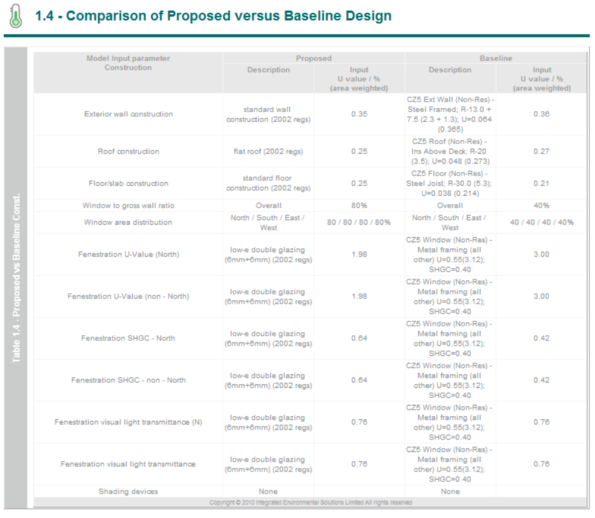Image resolution: width=595 pixels, height=518 pixels.
Task: Click the 3.00 baseline value for non-North U-Value
Action: click(541, 296)
